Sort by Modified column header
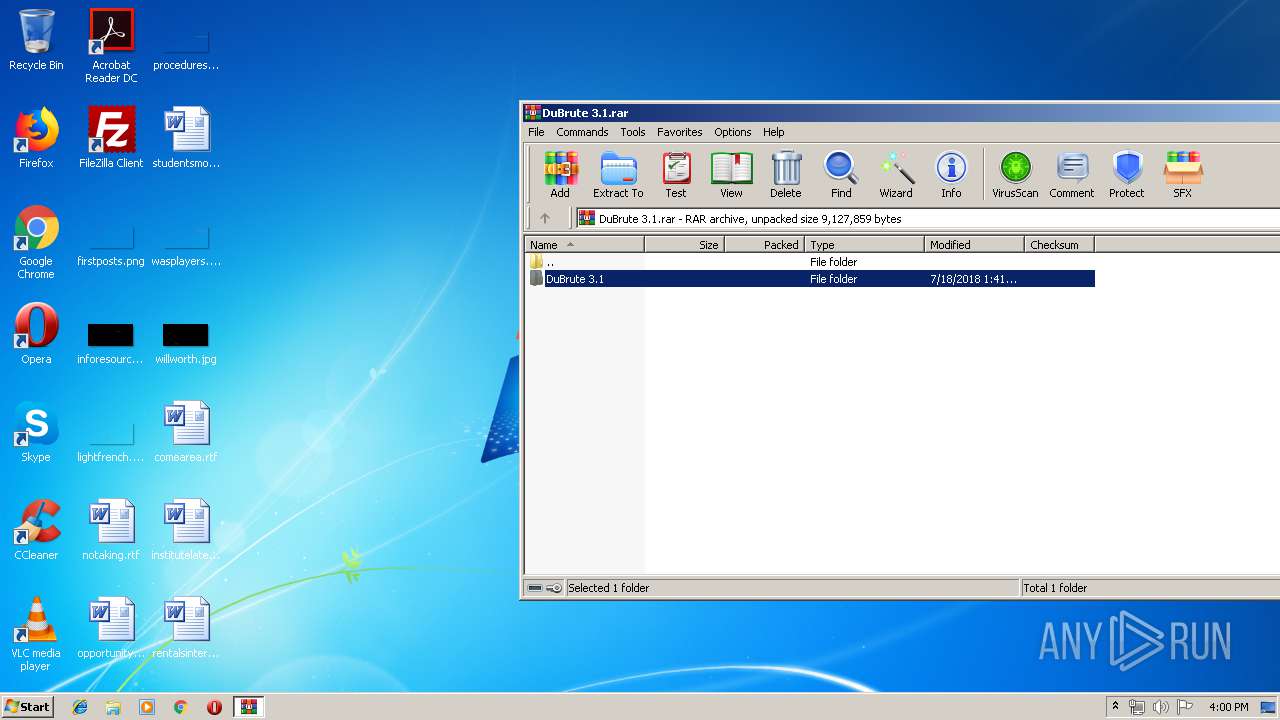The width and height of the screenshot is (1280, 720). click(x=974, y=244)
